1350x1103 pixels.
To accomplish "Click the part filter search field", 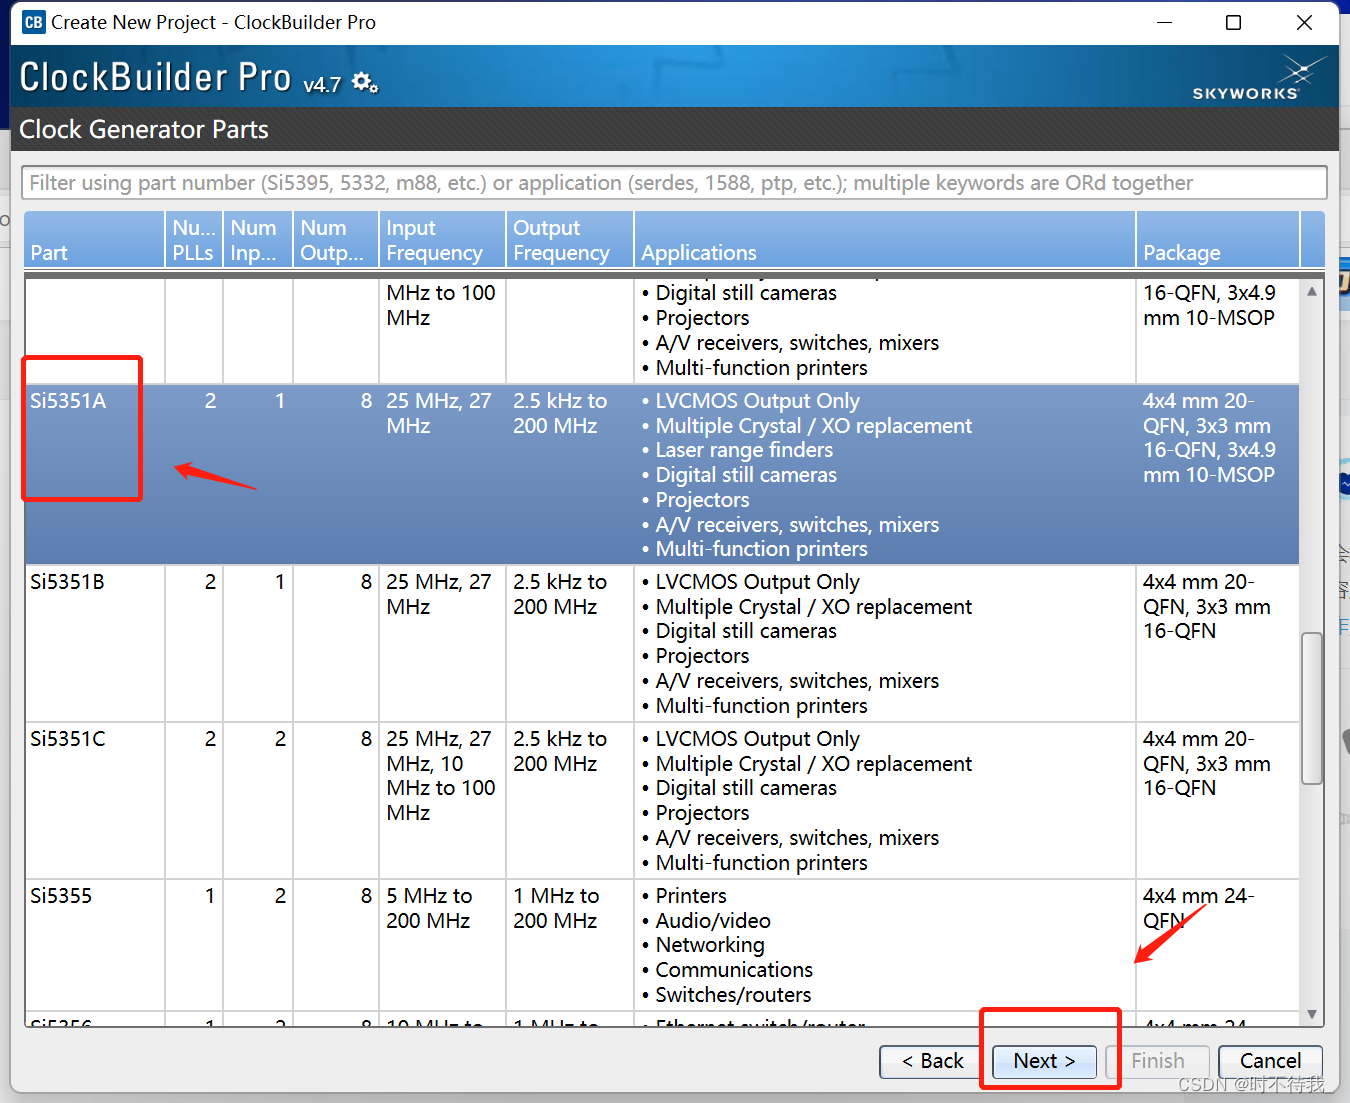I will tap(674, 183).
